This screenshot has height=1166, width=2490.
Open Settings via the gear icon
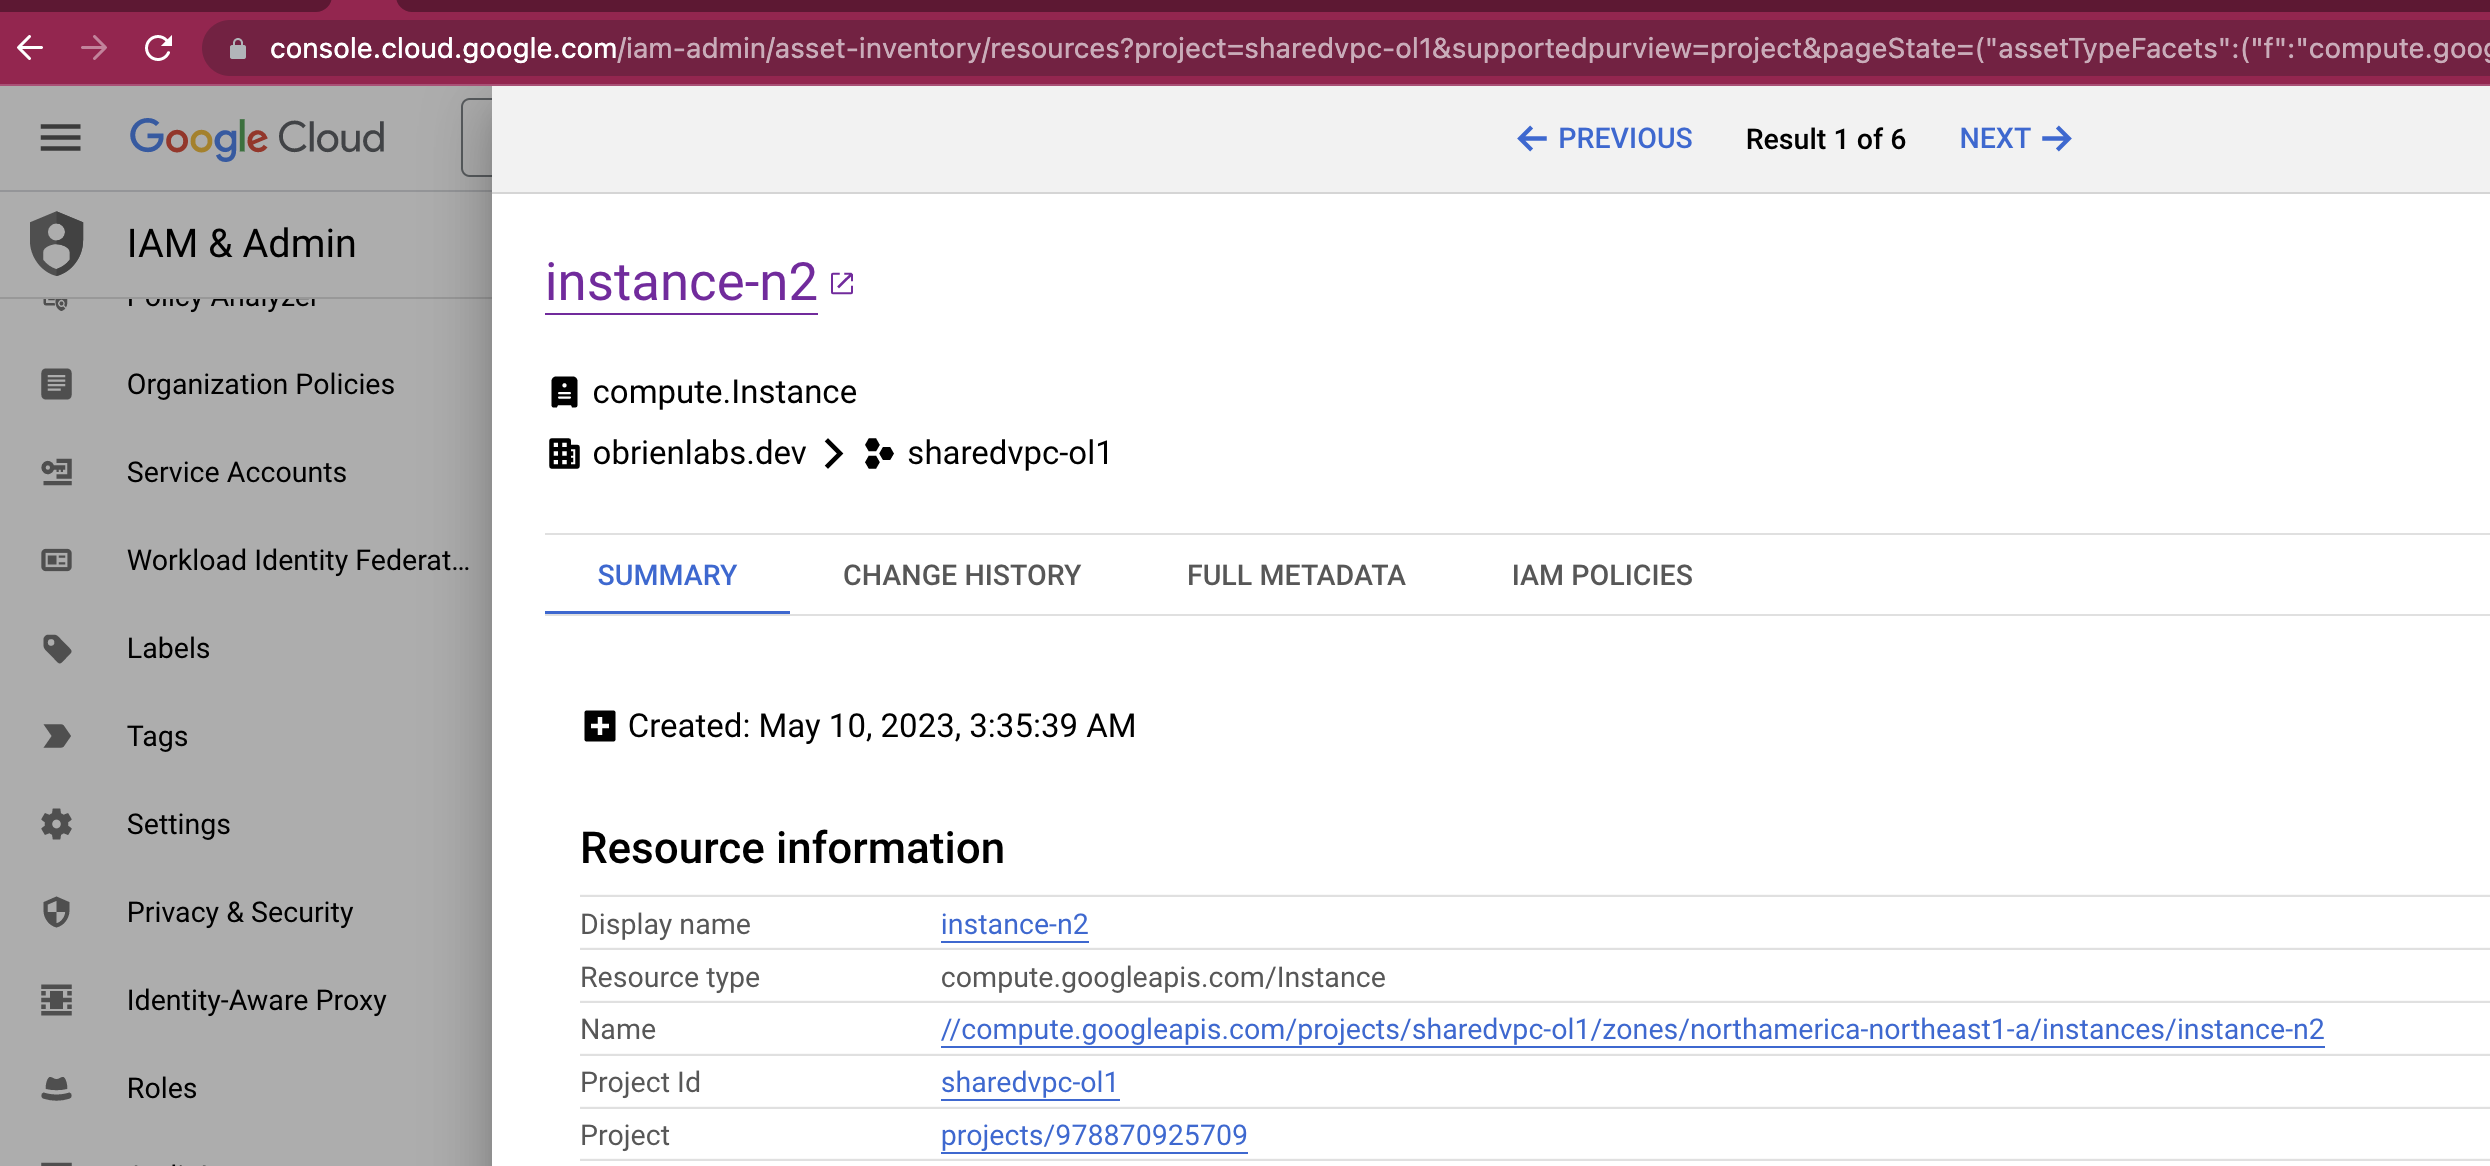tap(57, 823)
